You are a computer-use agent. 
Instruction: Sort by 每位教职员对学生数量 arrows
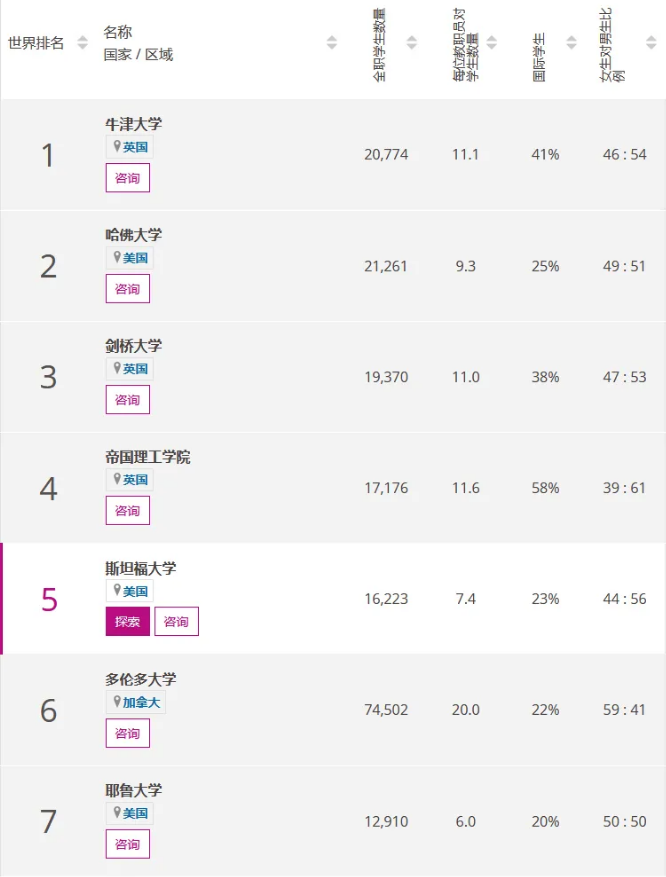(492, 43)
